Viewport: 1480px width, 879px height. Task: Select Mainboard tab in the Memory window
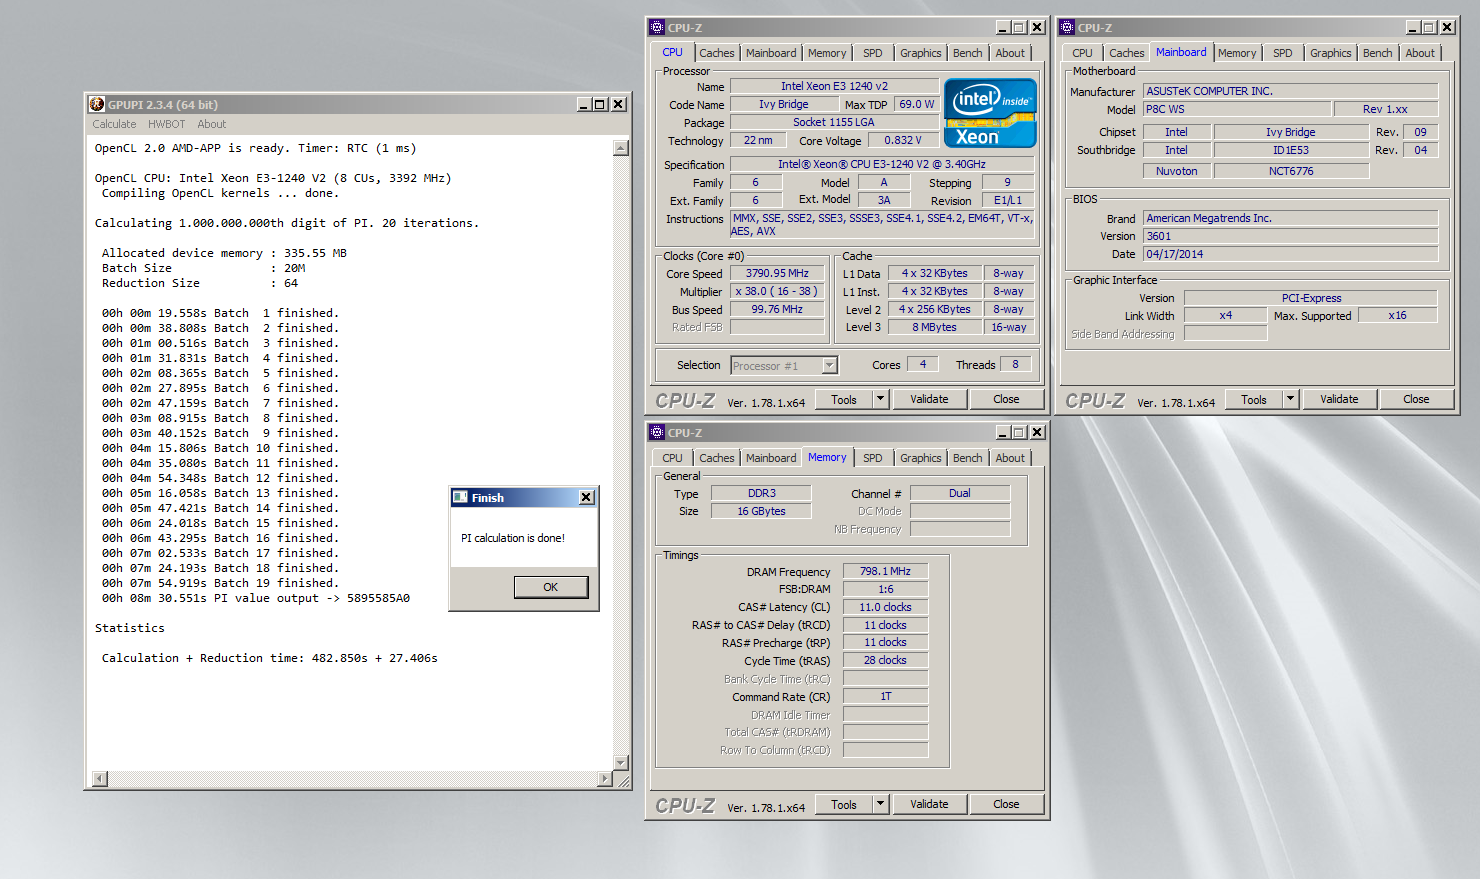[x=771, y=458]
